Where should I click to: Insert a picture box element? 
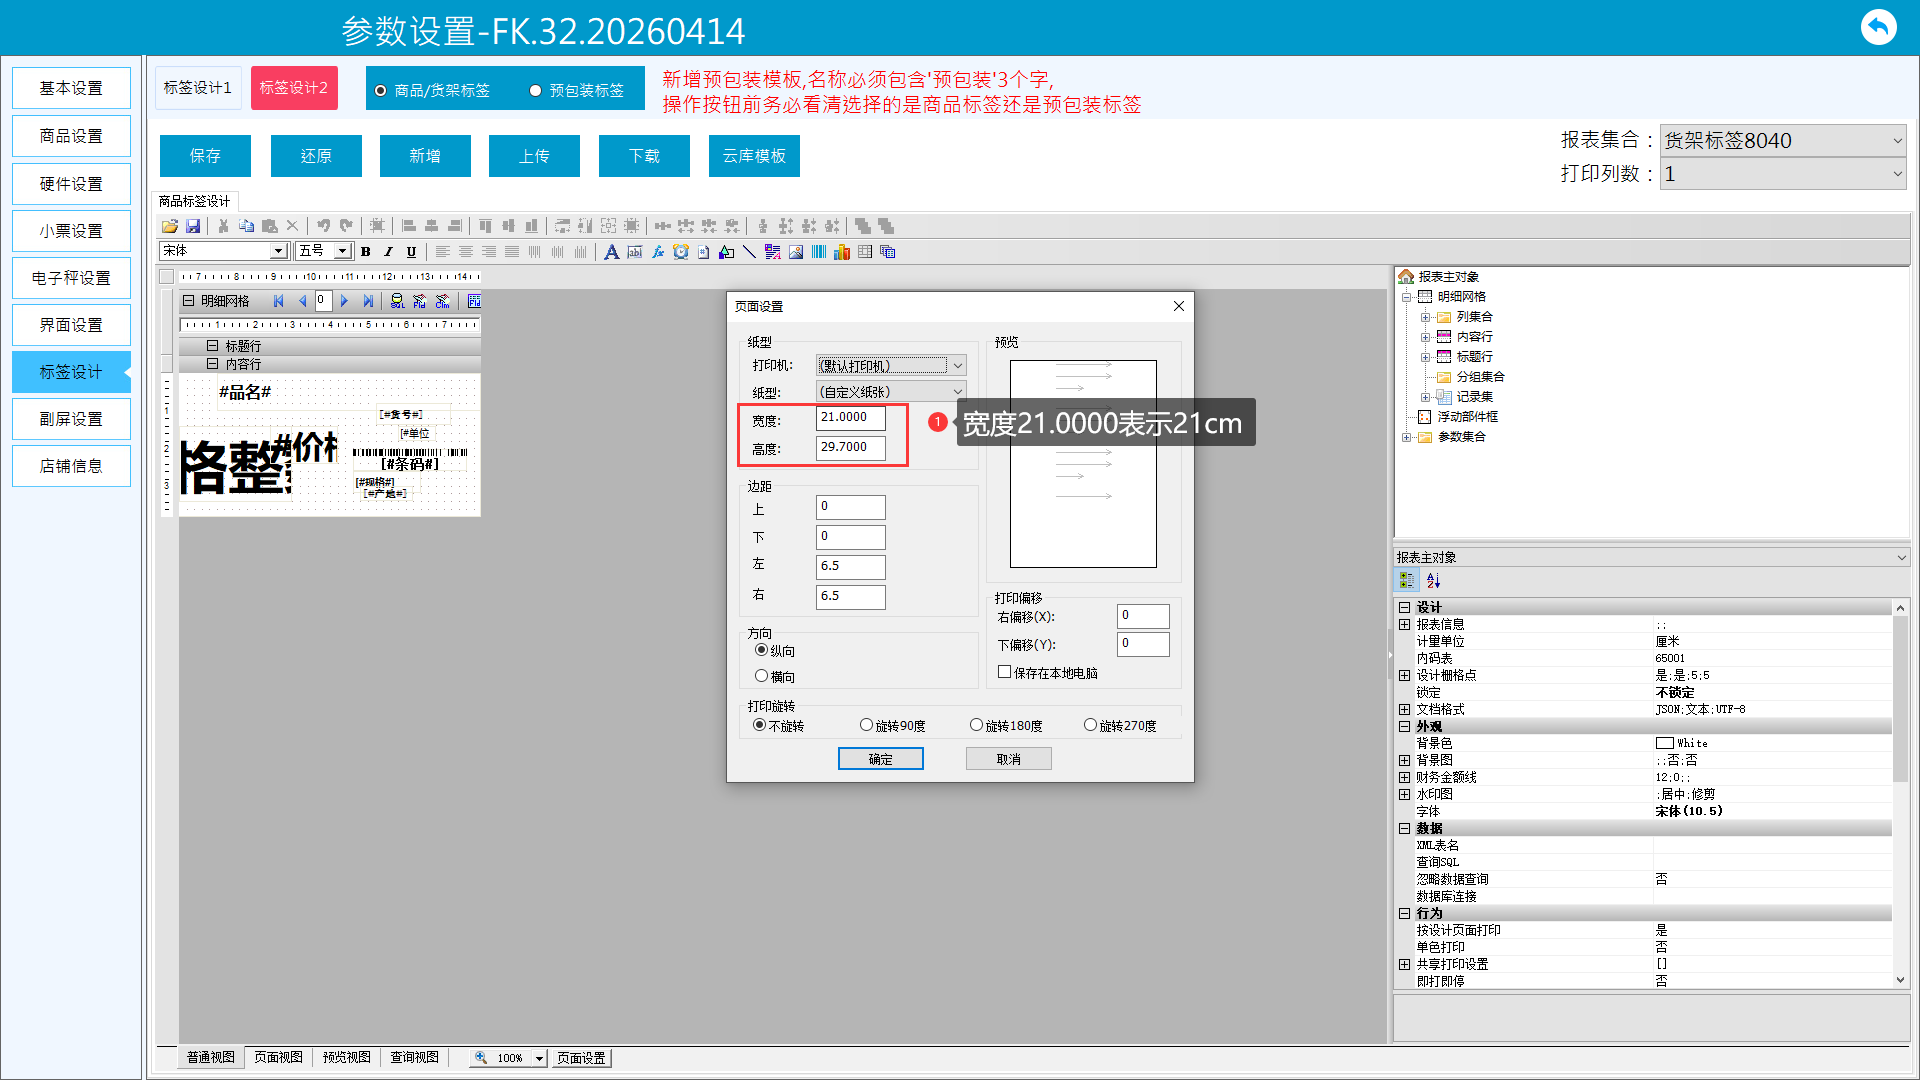click(x=796, y=252)
